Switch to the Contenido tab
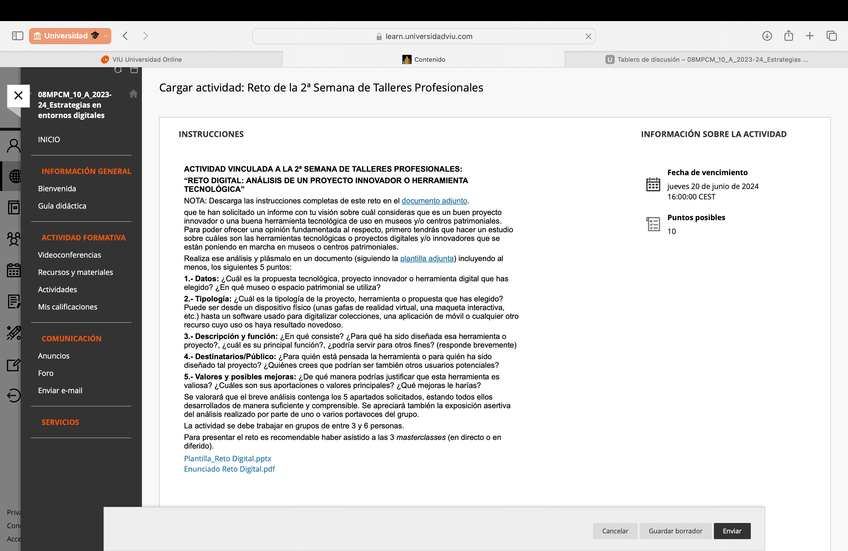Screen dimensions: 848x551 (424, 59)
